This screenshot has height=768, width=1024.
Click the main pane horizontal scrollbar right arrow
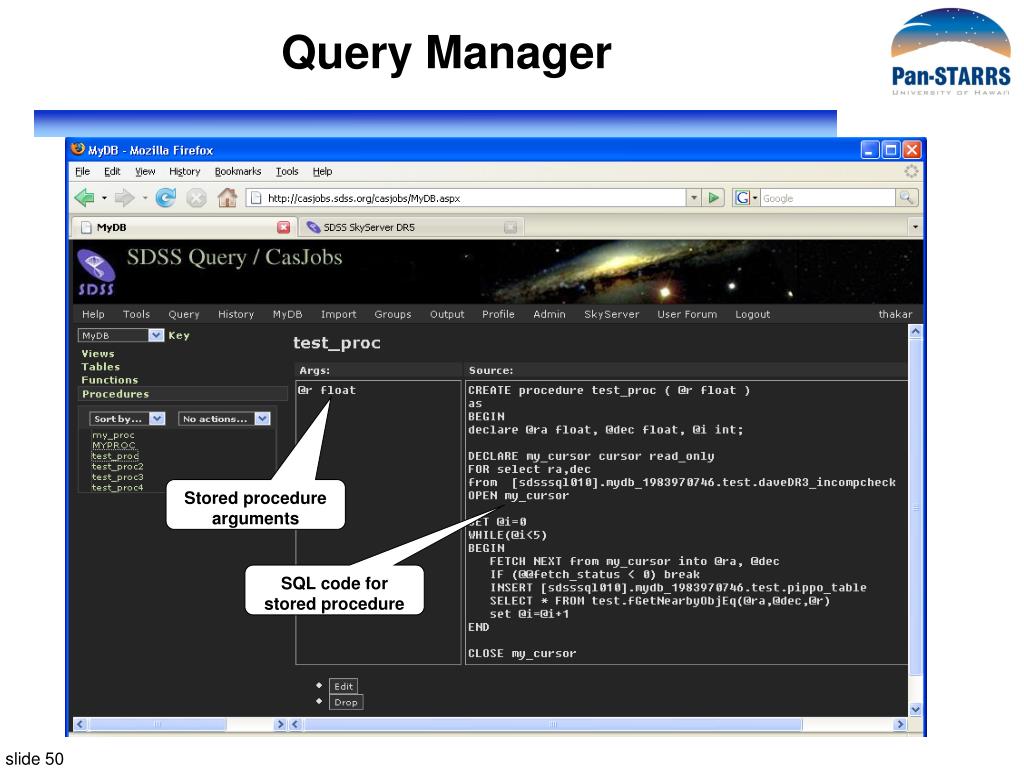pos(901,724)
